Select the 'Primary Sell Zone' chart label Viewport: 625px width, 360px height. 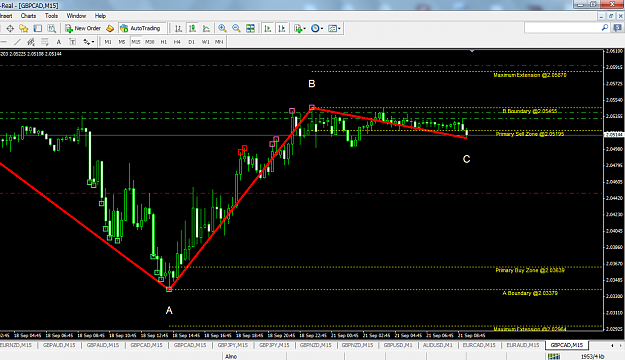tap(530, 134)
